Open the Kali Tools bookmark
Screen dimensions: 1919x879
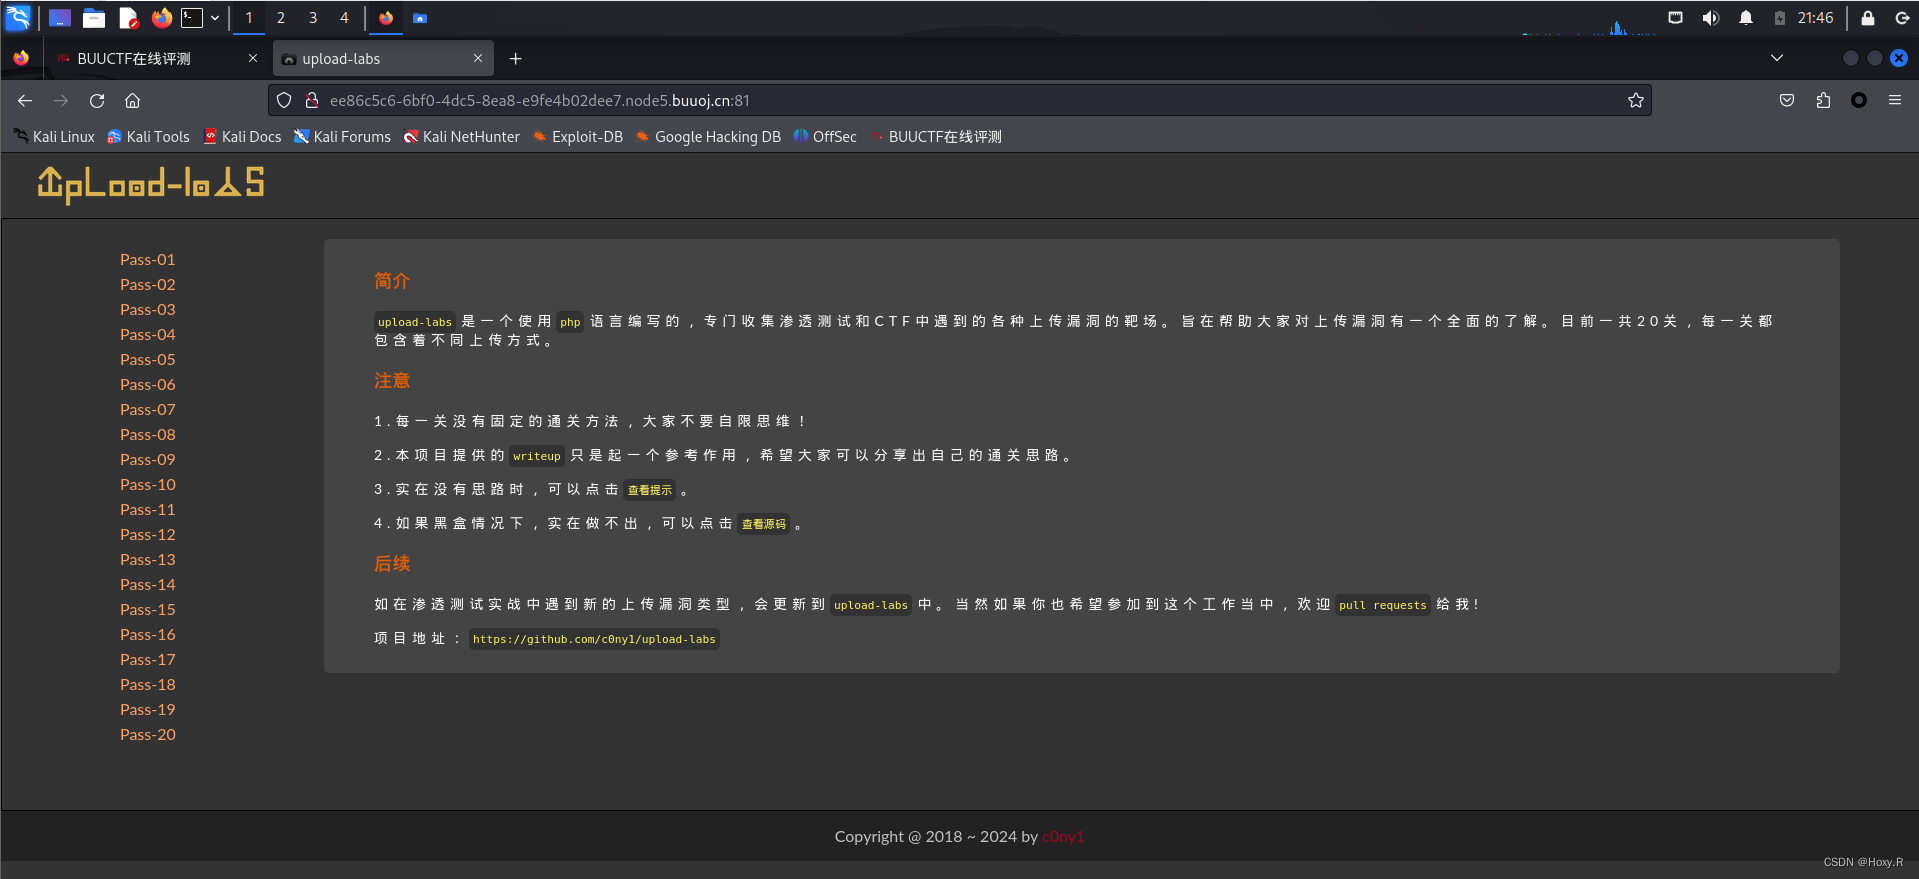(x=148, y=137)
